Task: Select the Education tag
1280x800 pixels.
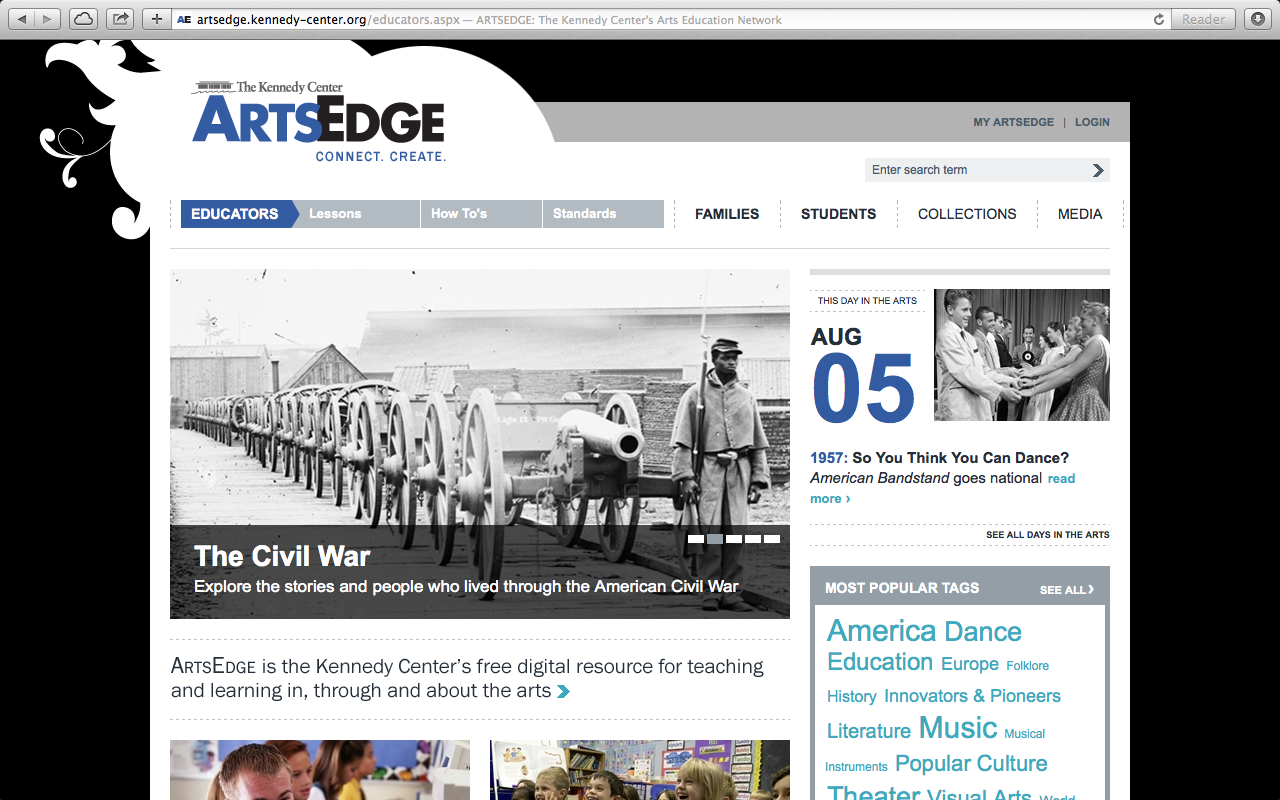Action: [x=880, y=662]
